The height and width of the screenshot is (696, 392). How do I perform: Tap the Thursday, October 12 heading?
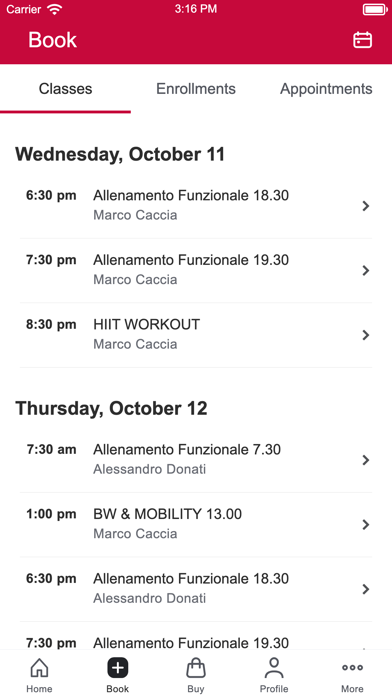111,408
